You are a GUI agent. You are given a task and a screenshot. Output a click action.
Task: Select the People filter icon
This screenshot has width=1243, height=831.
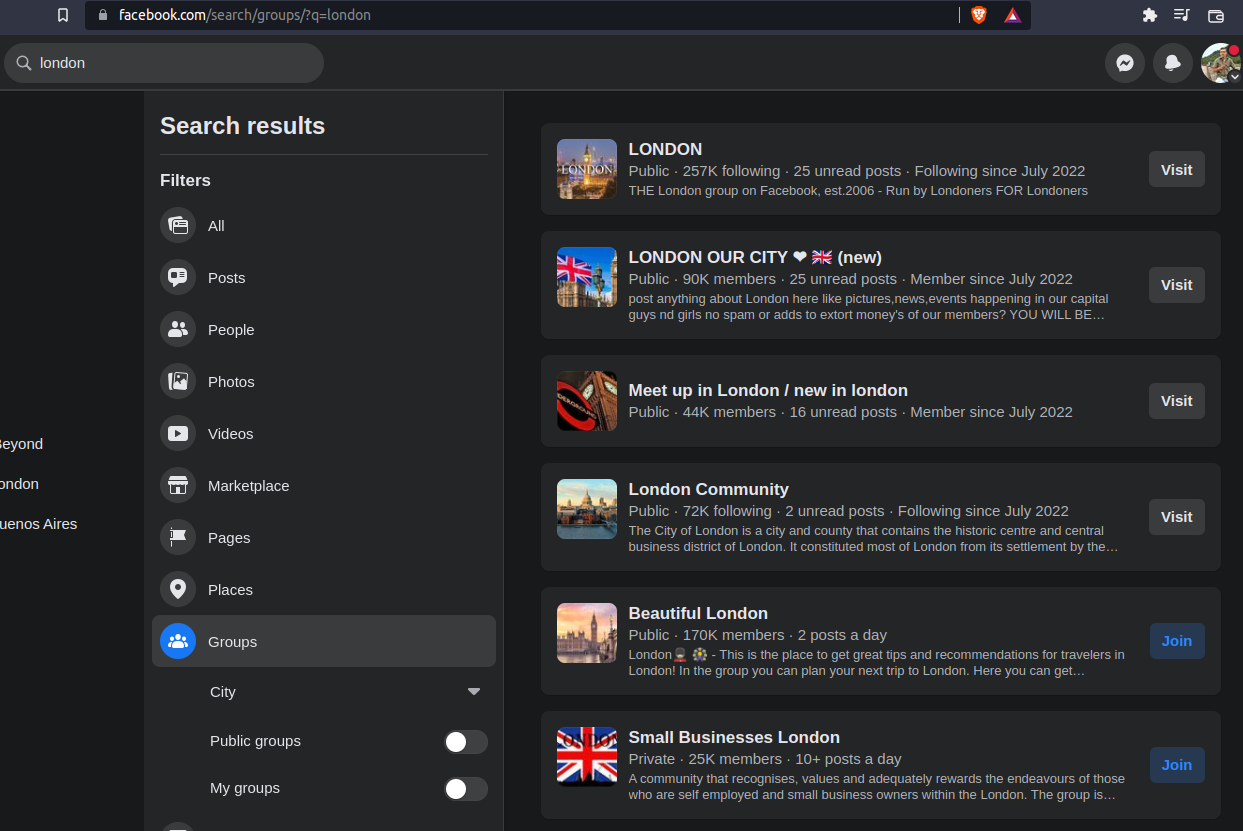(x=178, y=330)
